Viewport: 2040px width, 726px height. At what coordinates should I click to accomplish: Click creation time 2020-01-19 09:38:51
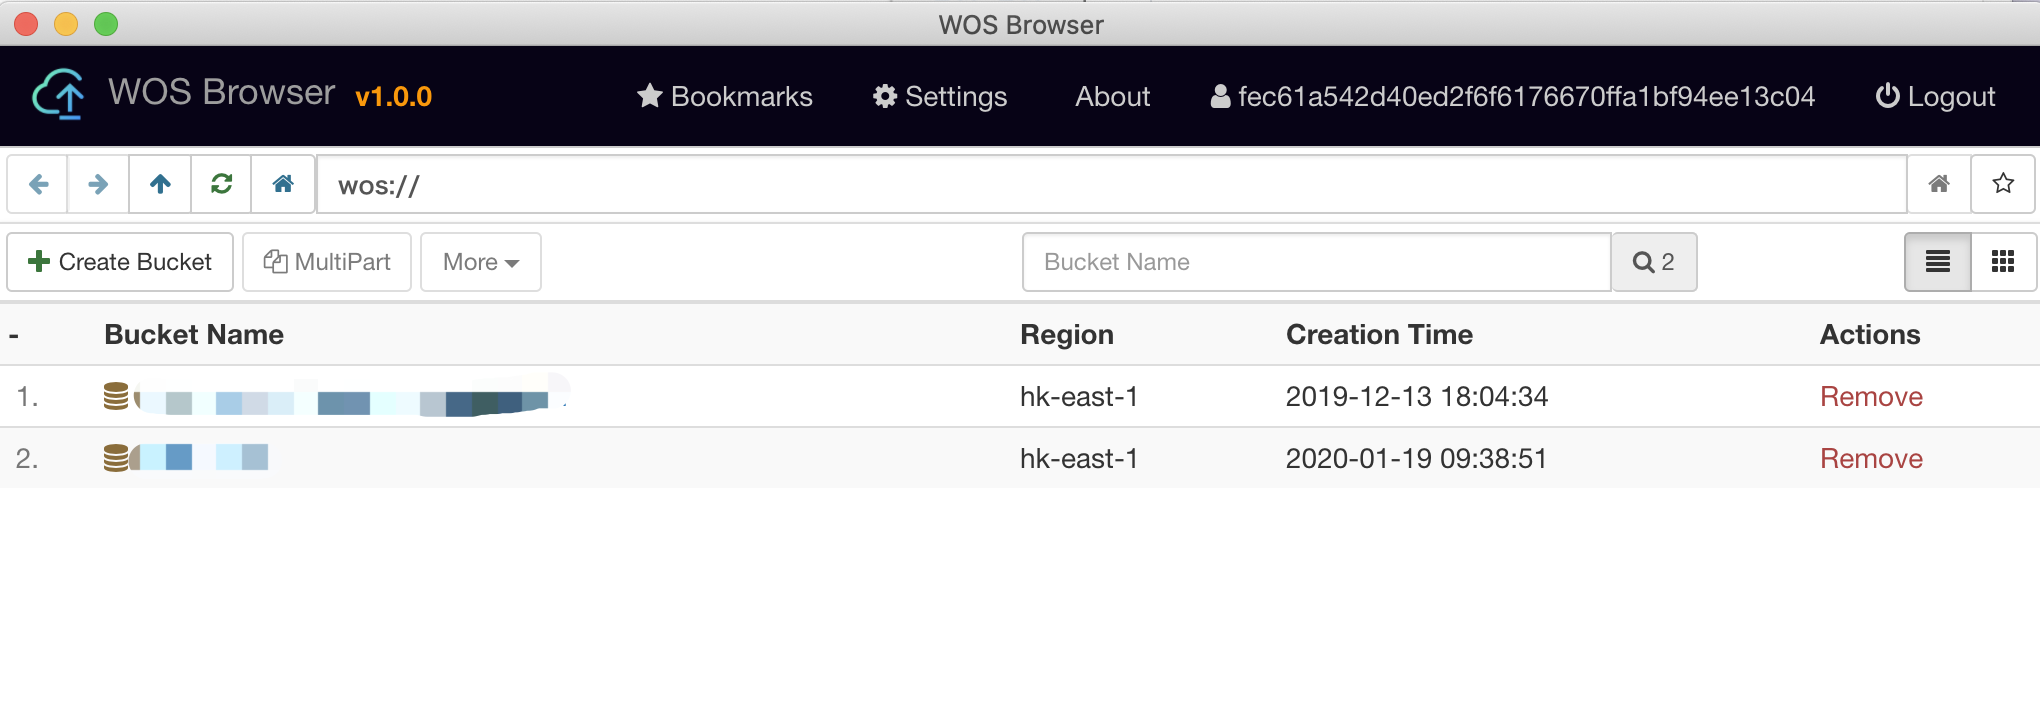click(x=1417, y=459)
